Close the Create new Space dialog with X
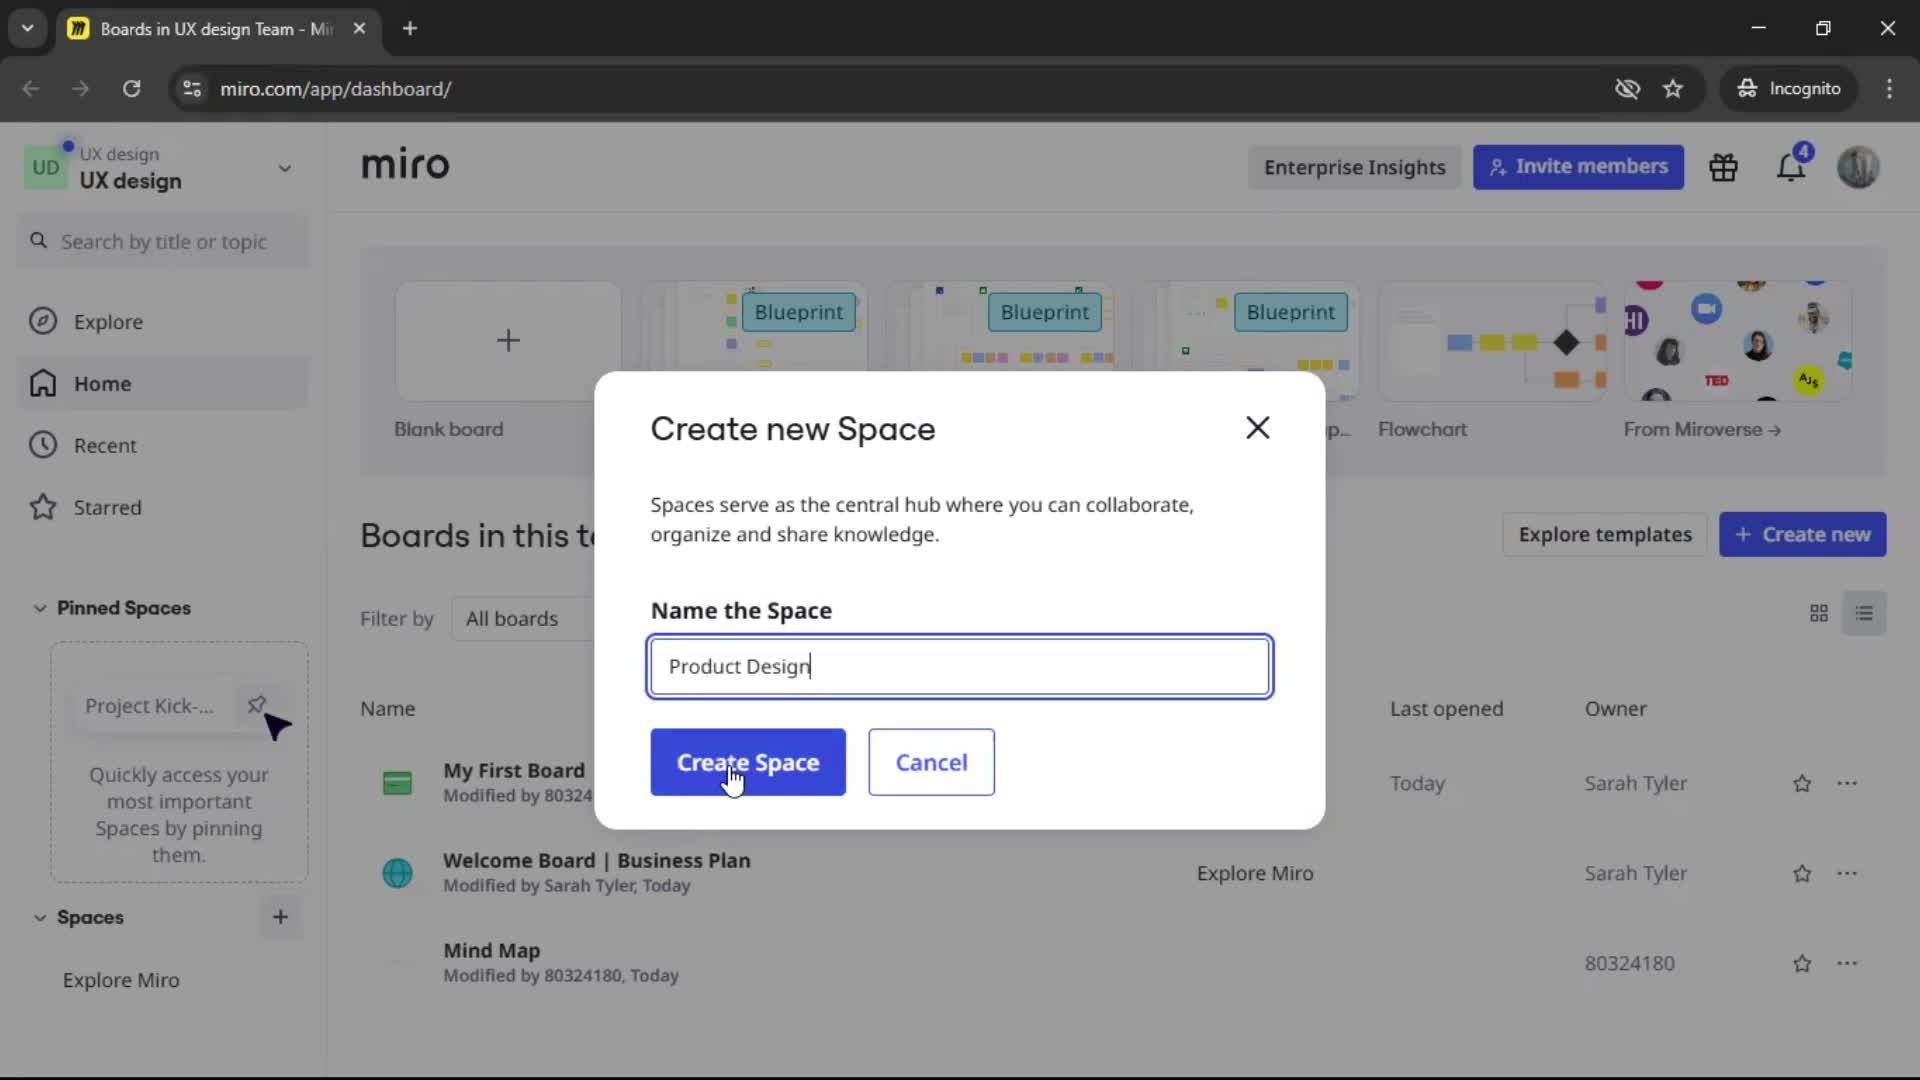Image resolution: width=1920 pixels, height=1080 pixels. (x=1258, y=428)
